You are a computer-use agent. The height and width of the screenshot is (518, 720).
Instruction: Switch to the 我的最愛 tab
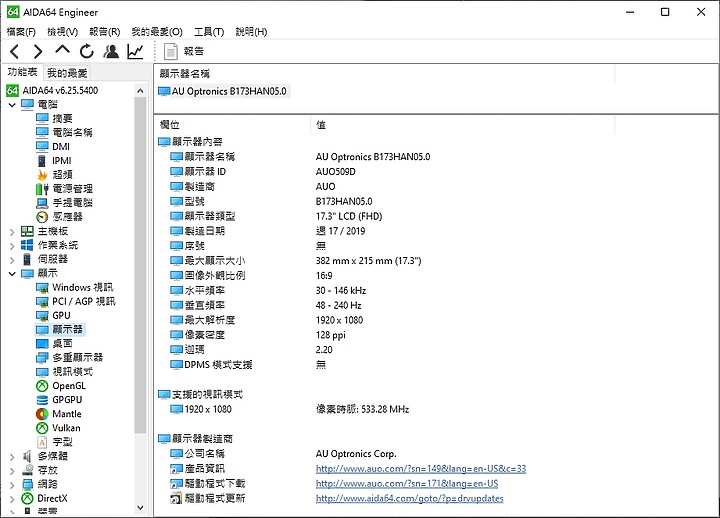pyautogui.click(x=67, y=73)
